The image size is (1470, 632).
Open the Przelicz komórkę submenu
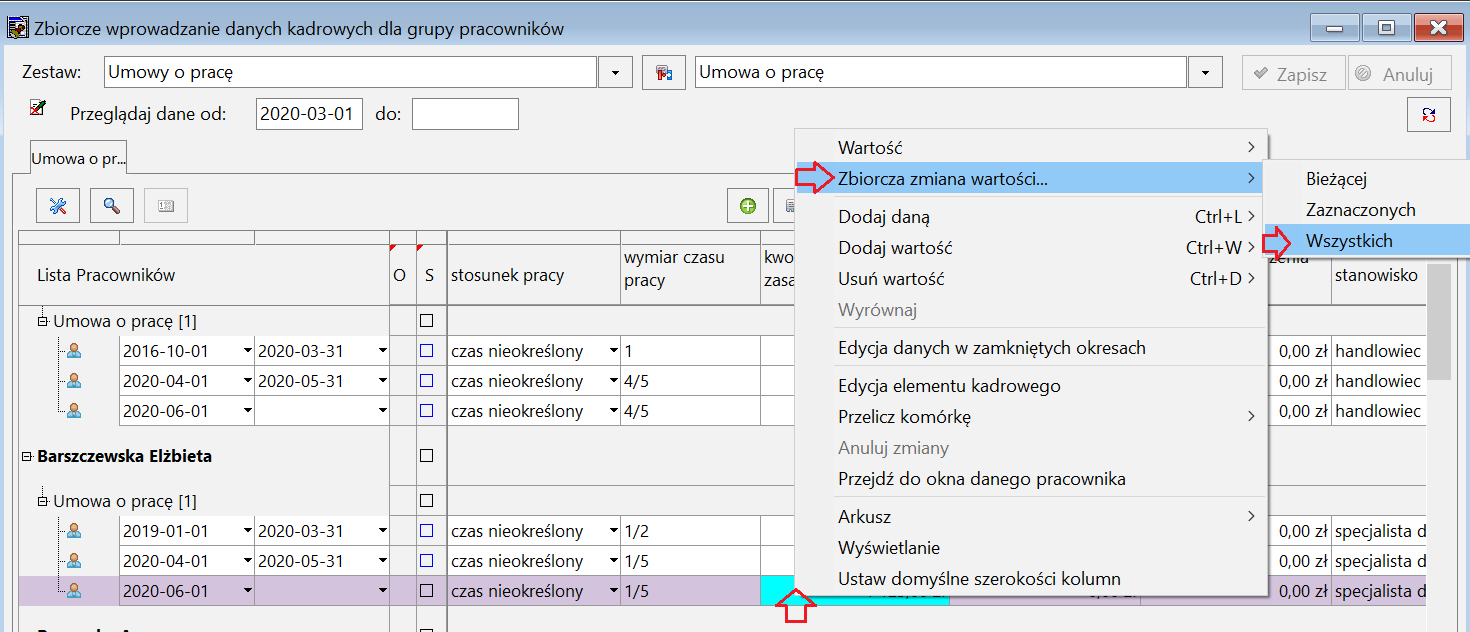[1030, 417]
